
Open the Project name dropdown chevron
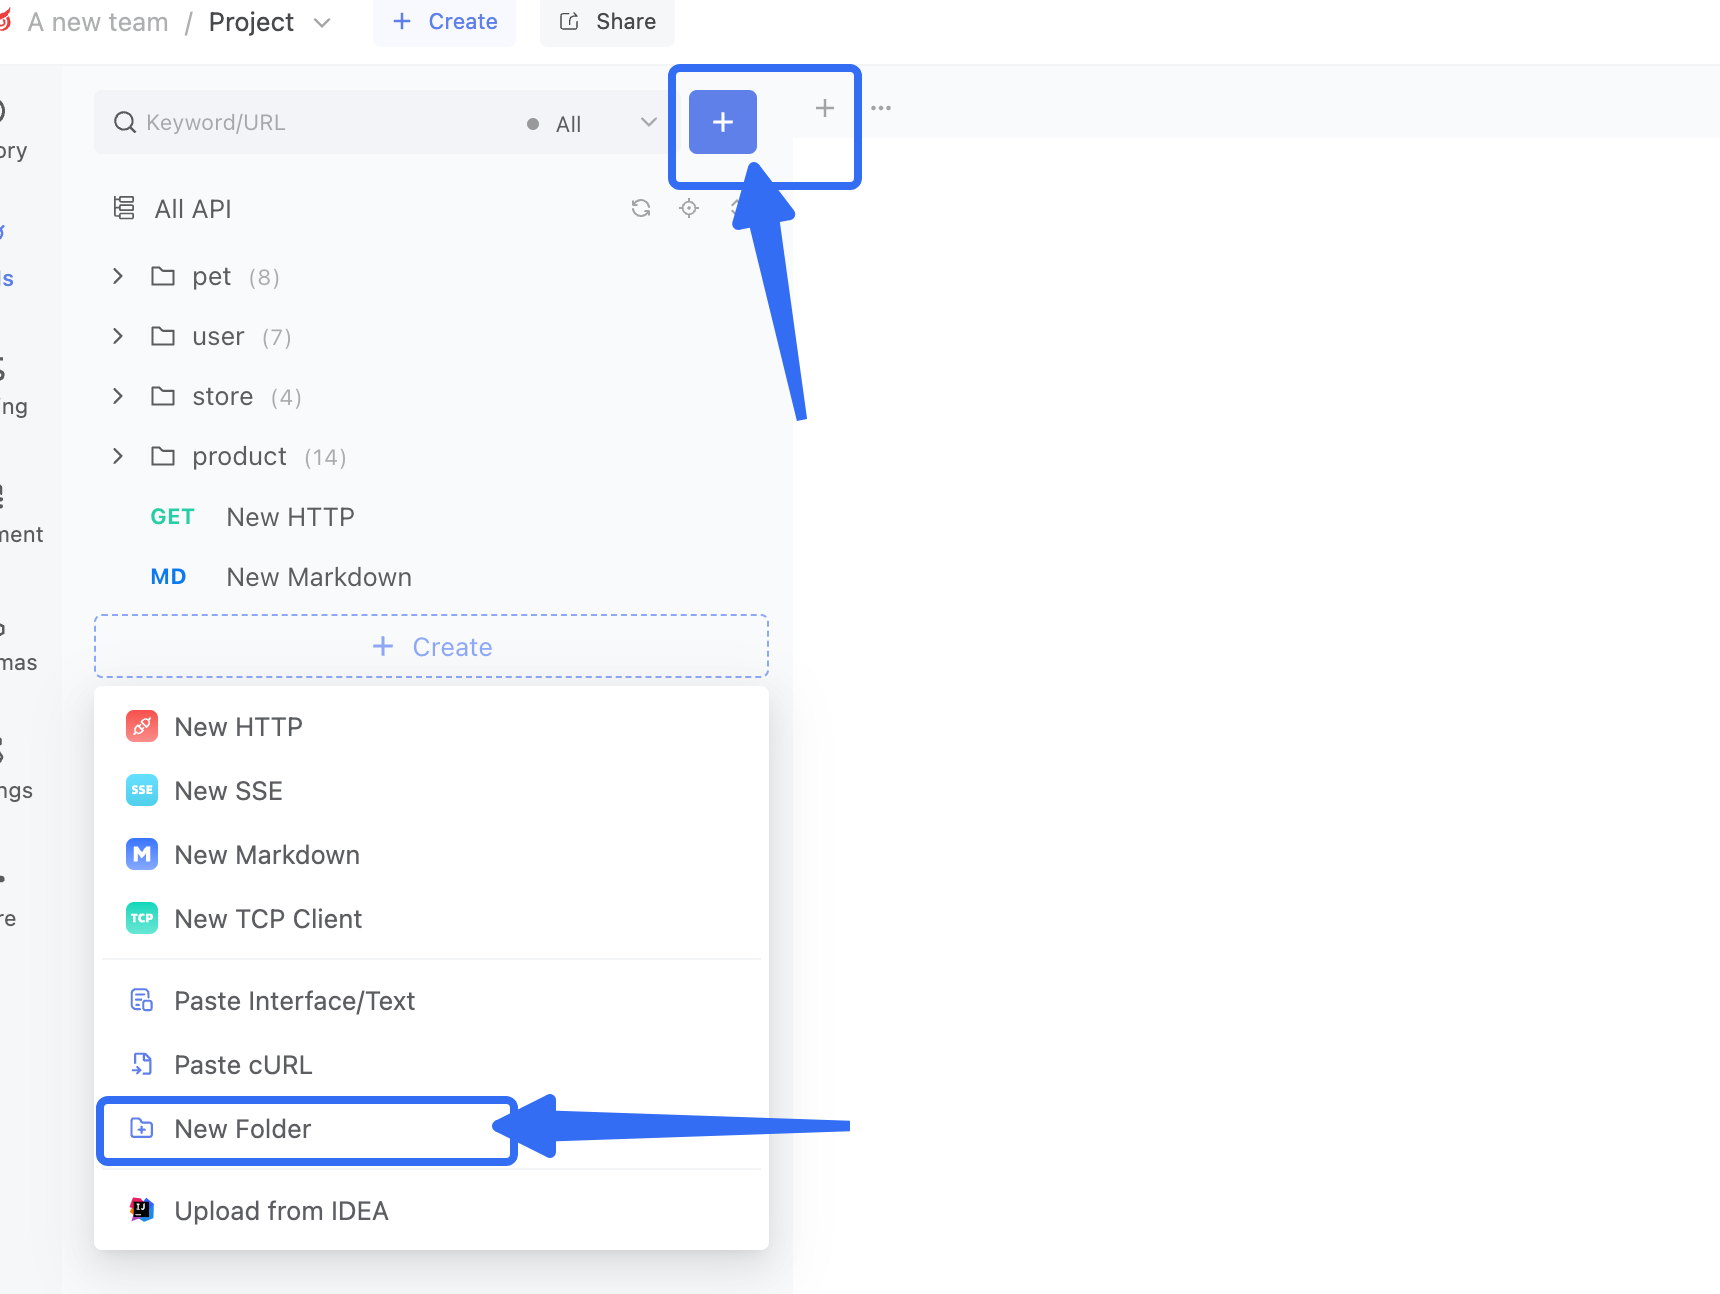coord(322,23)
